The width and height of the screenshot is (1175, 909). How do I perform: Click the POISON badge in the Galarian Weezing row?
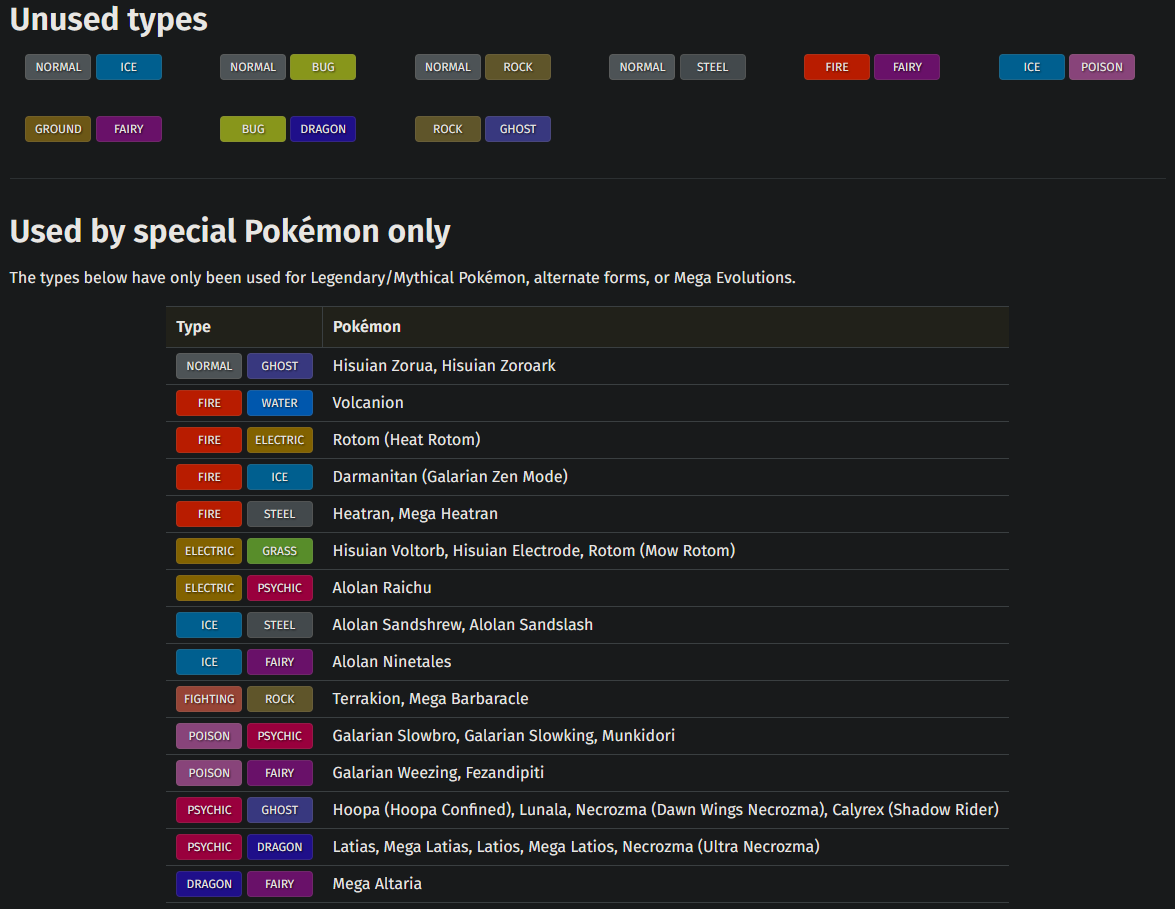point(209,773)
